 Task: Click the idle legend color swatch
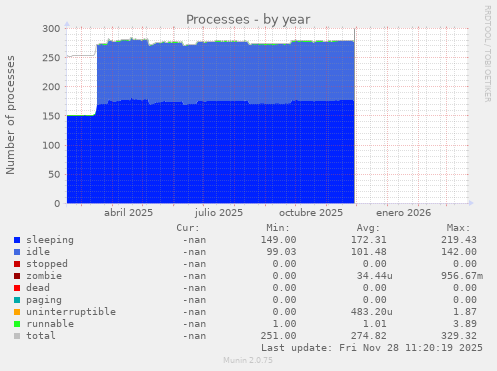pos(17,252)
